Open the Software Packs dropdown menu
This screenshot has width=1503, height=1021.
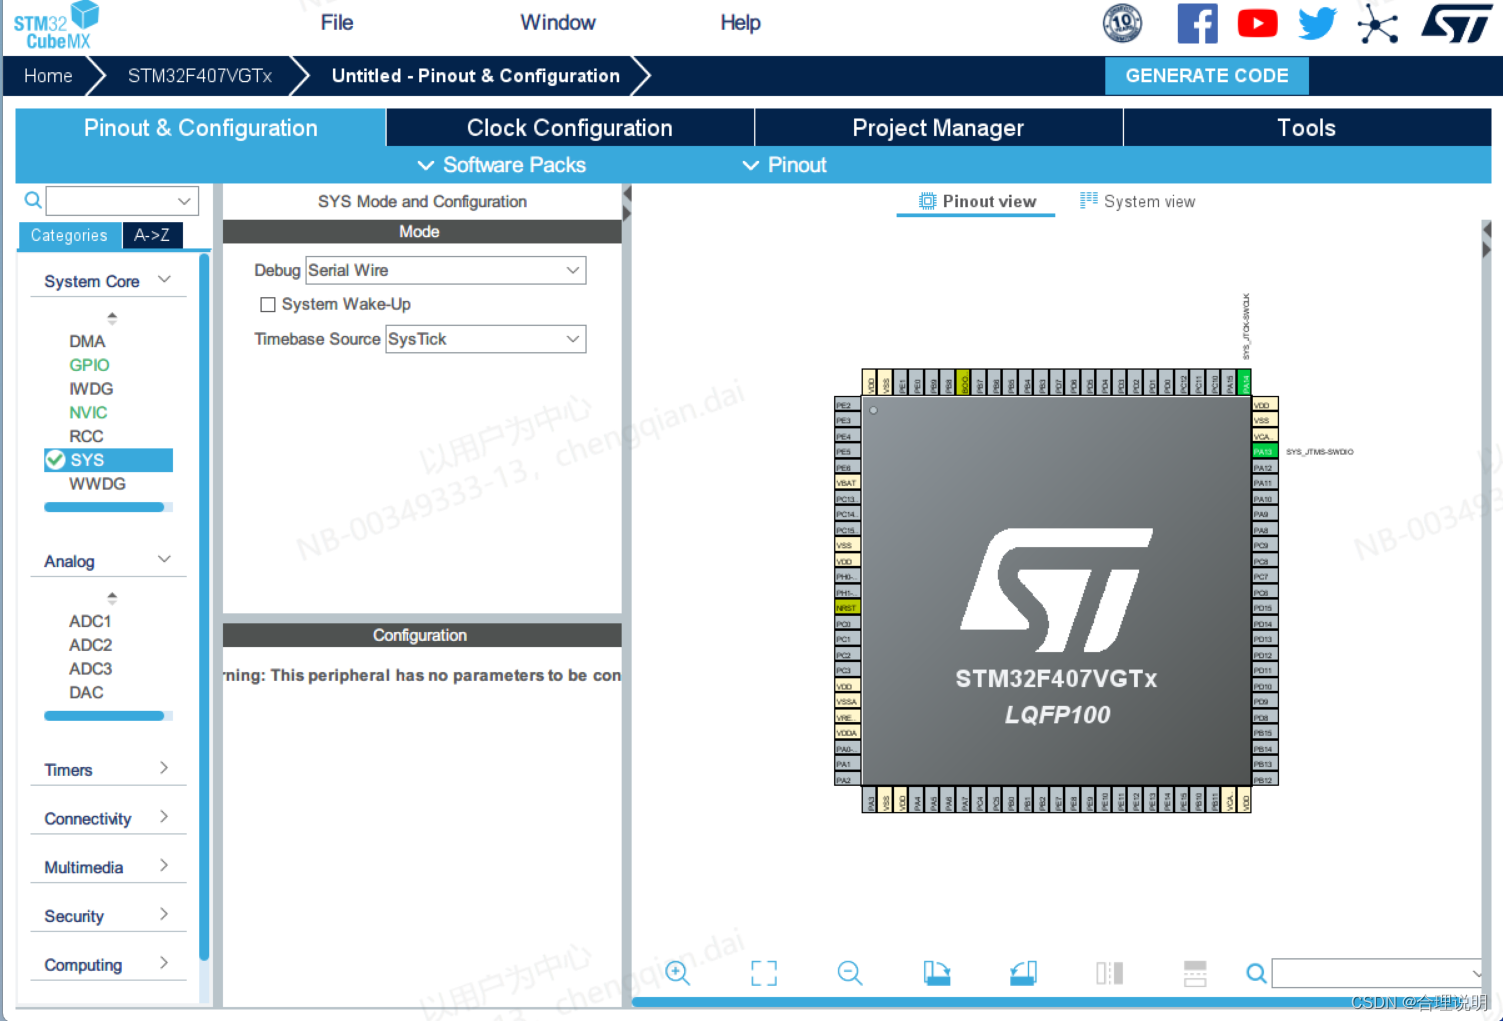coord(501,165)
